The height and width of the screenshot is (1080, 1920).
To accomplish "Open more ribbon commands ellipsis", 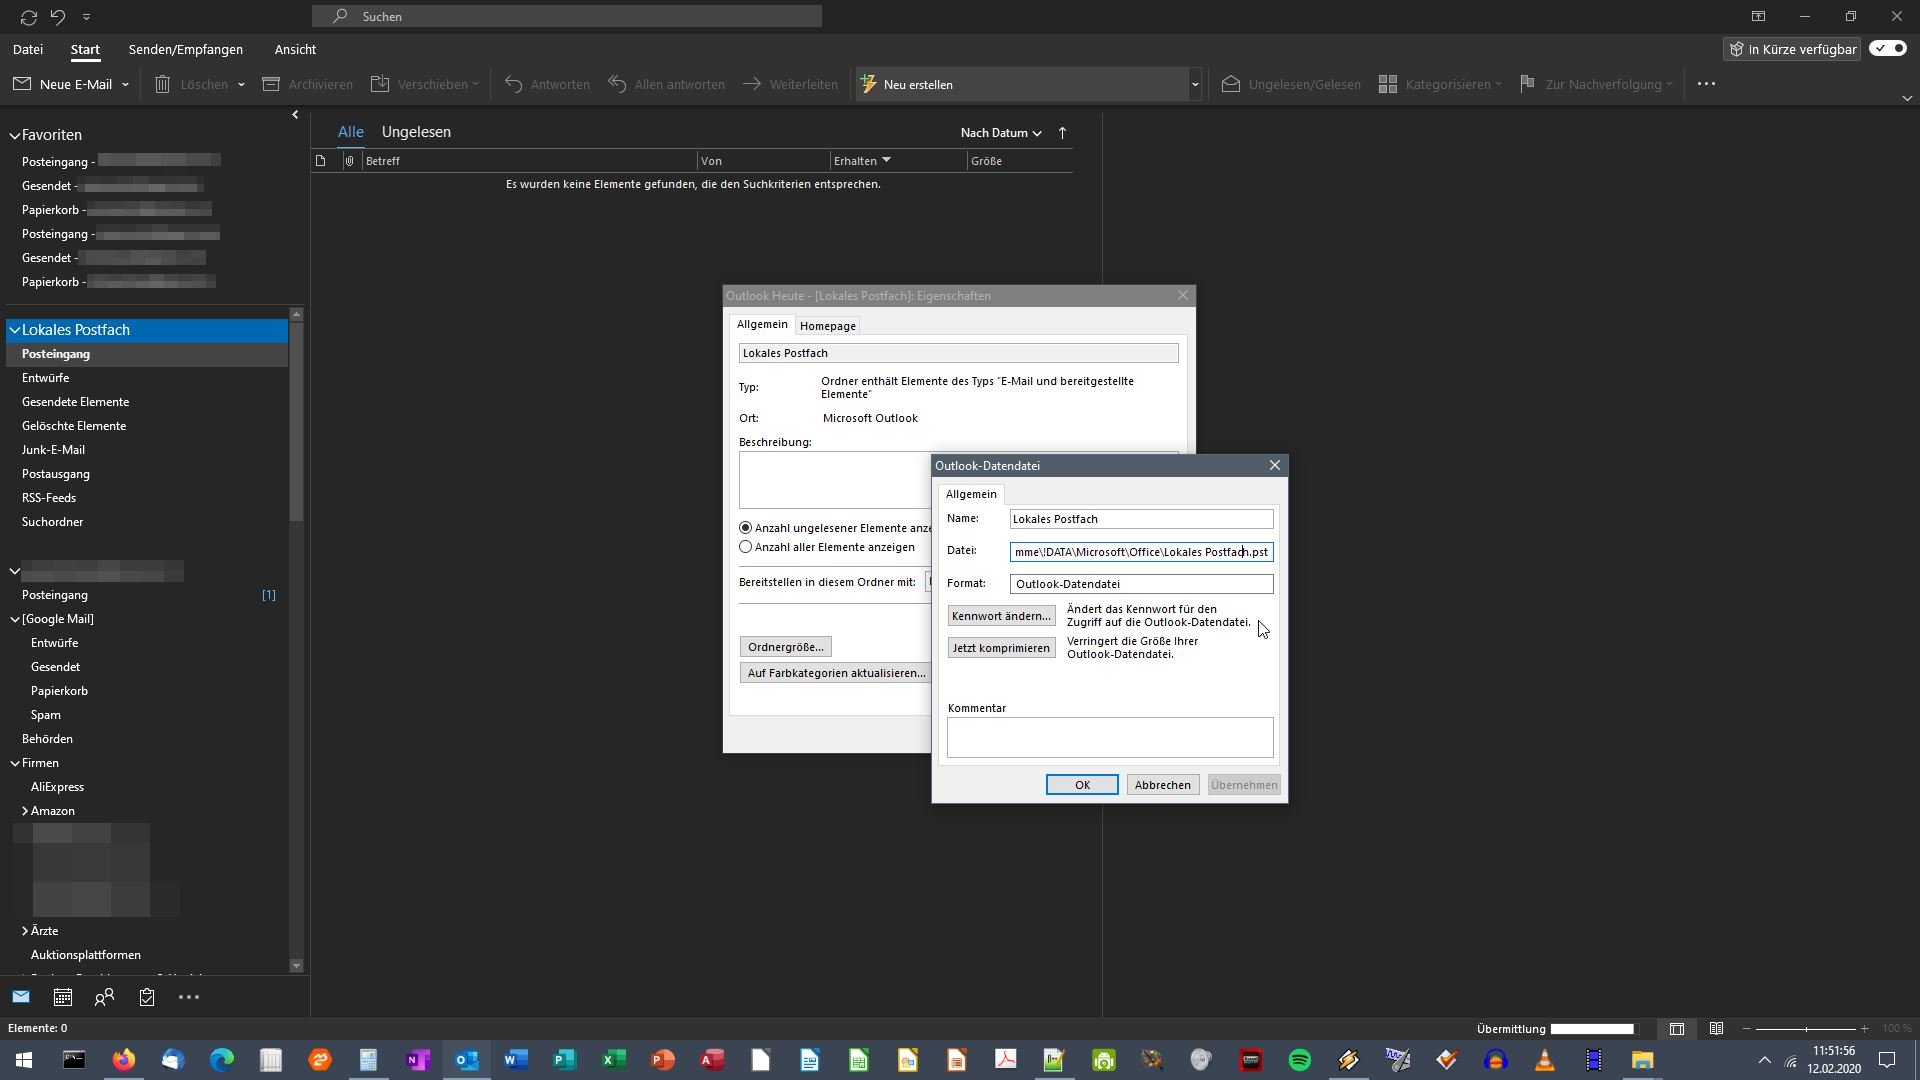I will (x=1706, y=85).
